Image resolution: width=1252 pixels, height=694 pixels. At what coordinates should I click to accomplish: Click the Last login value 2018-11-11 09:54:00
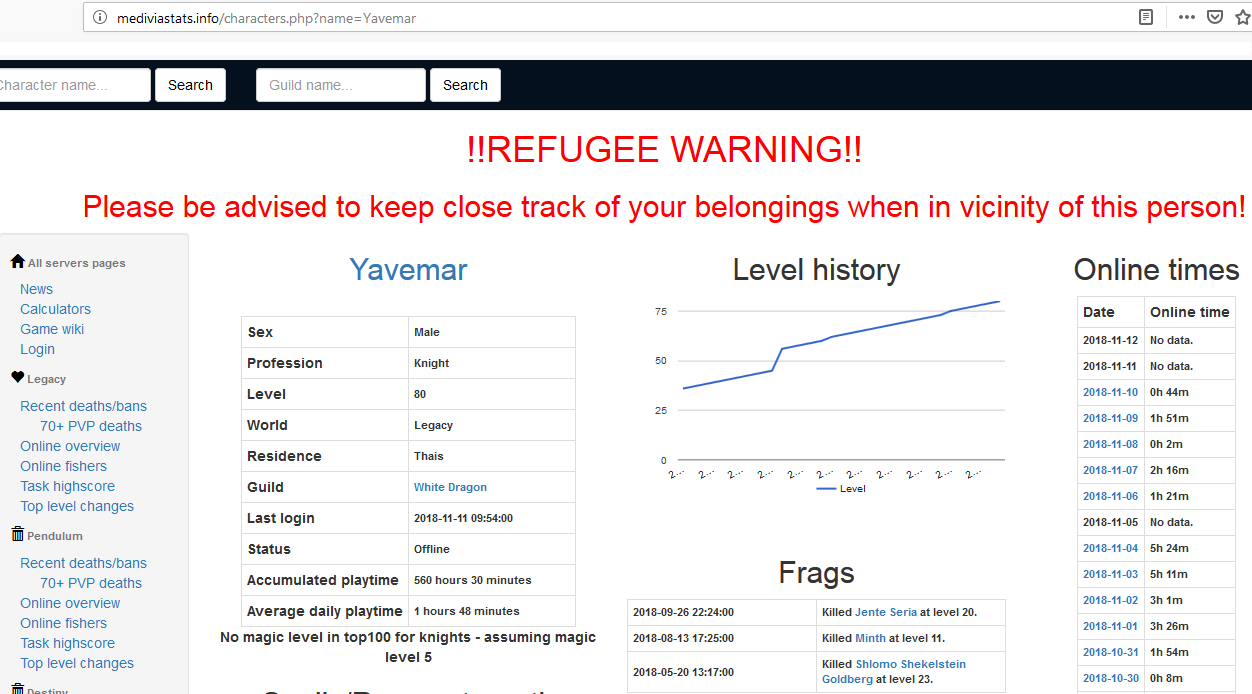tap(463, 518)
